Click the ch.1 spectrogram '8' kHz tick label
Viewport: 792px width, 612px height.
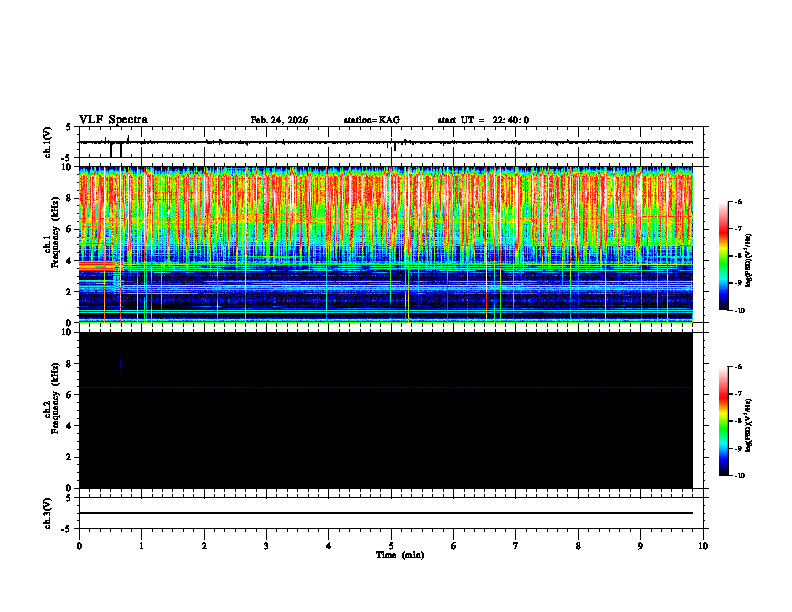(x=69, y=198)
